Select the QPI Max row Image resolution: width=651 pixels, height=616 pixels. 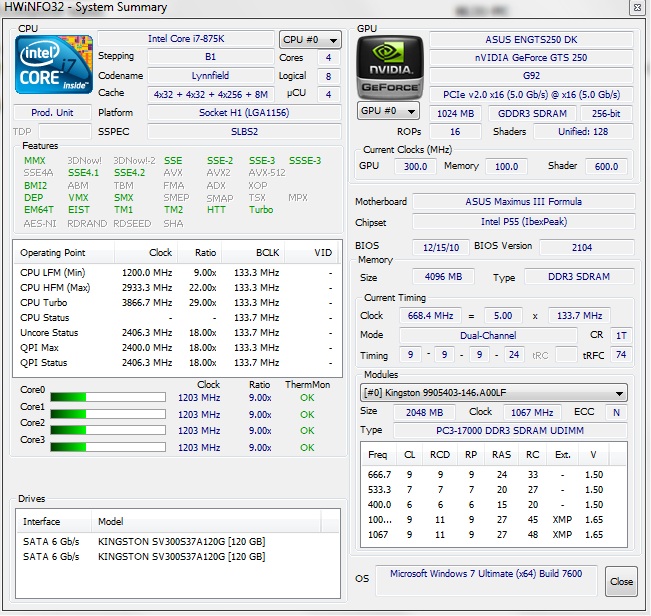click(177, 347)
